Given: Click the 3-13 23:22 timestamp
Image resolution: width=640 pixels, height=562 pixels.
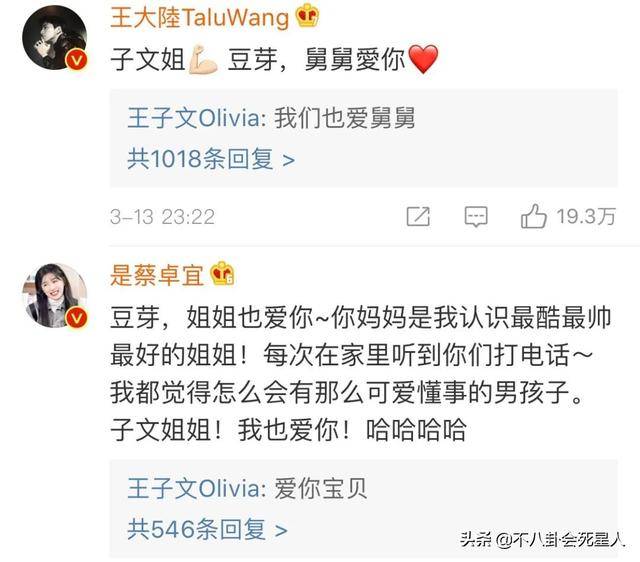Looking at the screenshot, I should coord(162,217).
